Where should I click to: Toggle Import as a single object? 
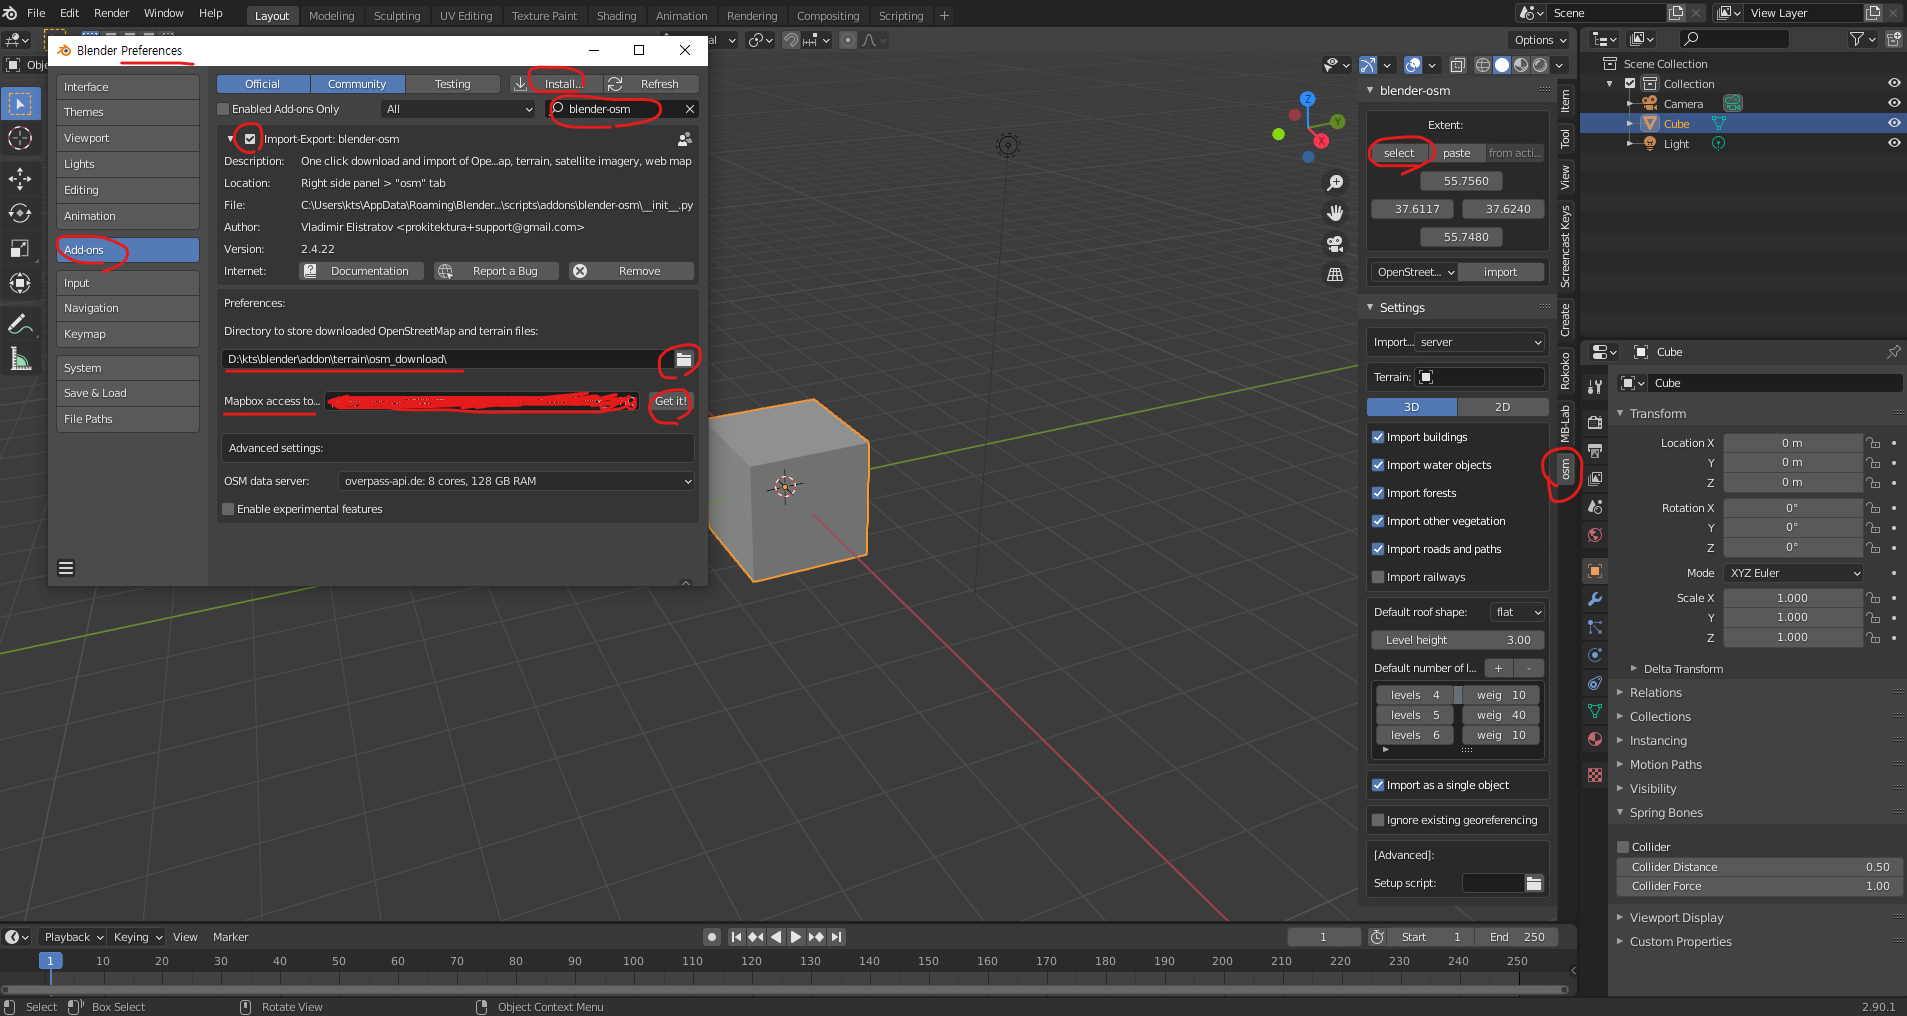pyautogui.click(x=1378, y=785)
